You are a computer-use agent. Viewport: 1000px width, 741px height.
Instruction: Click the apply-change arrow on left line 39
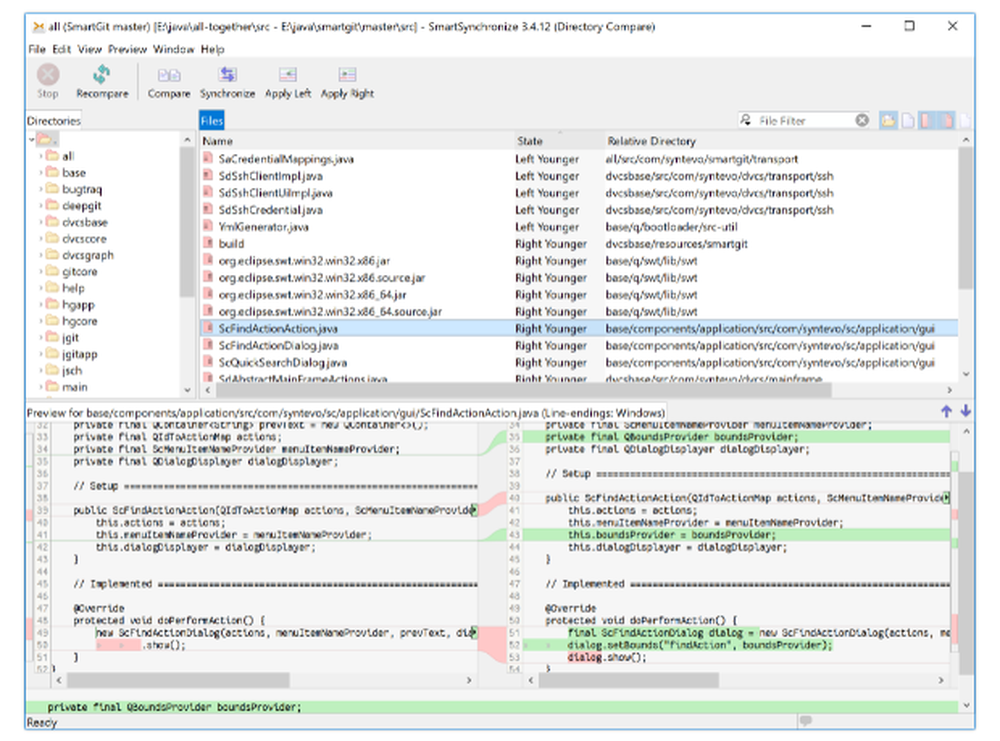click(474, 510)
